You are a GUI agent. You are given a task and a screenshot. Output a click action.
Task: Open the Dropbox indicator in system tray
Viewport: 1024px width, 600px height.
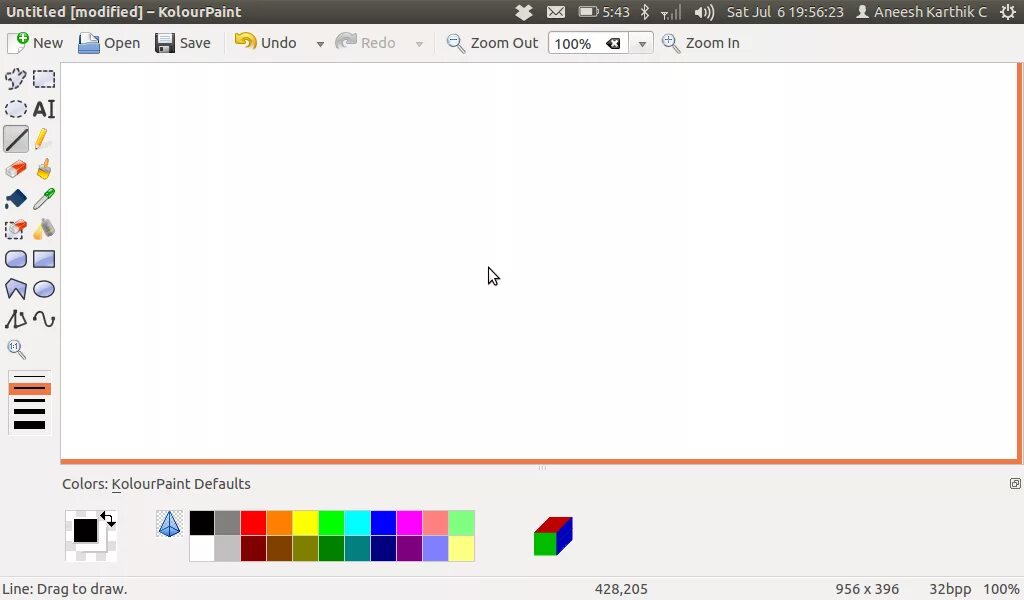(x=524, y=12)
